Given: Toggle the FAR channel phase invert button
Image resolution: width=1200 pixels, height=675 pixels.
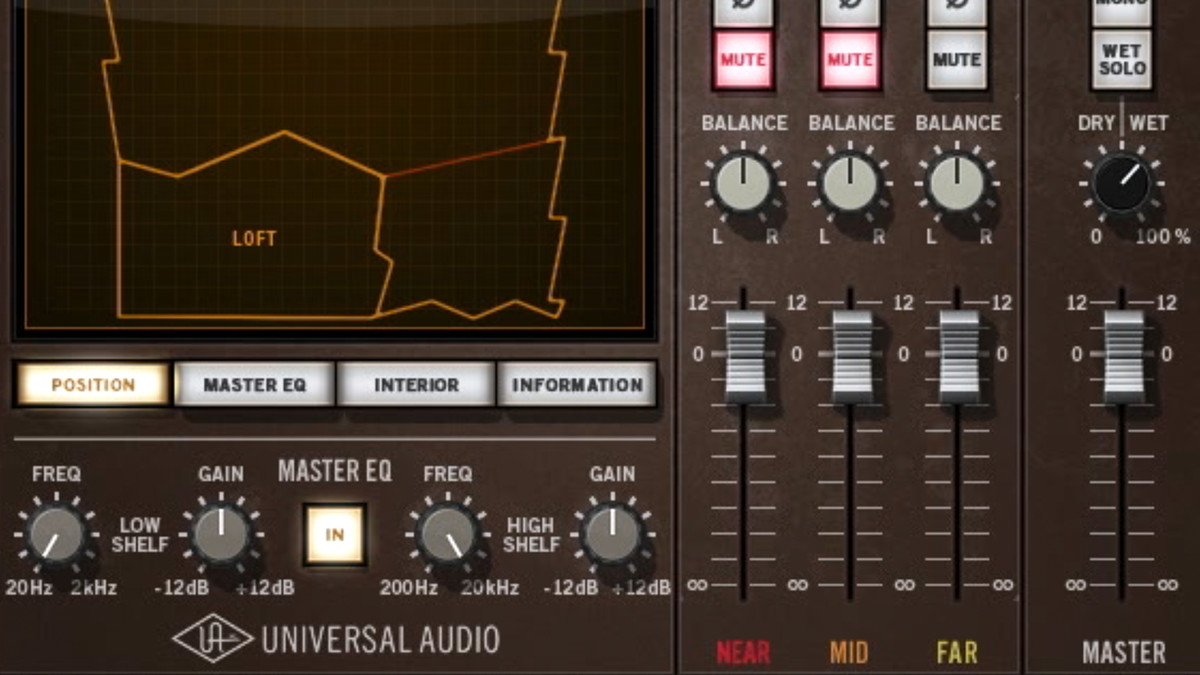Looking at the screenshot, I should click(957, 12).
